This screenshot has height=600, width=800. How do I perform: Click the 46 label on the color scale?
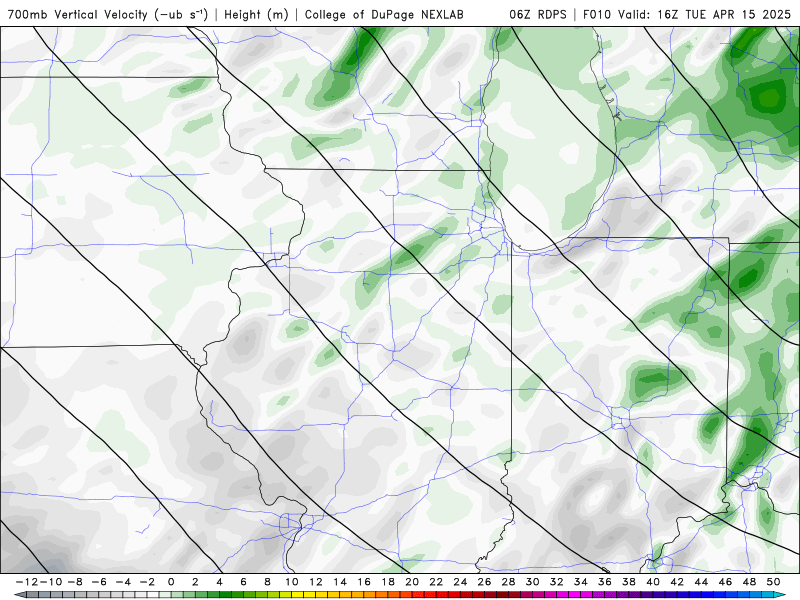click(x=725, y=582)
